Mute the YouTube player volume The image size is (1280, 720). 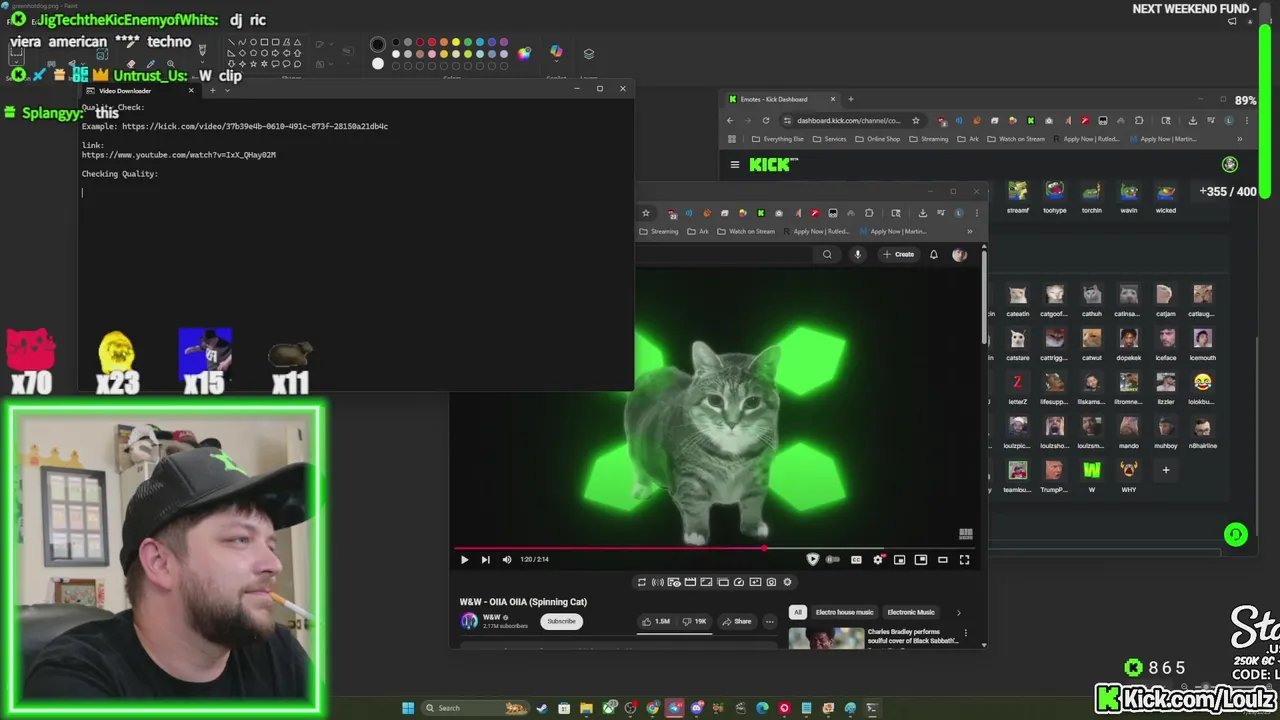[507, 560]
